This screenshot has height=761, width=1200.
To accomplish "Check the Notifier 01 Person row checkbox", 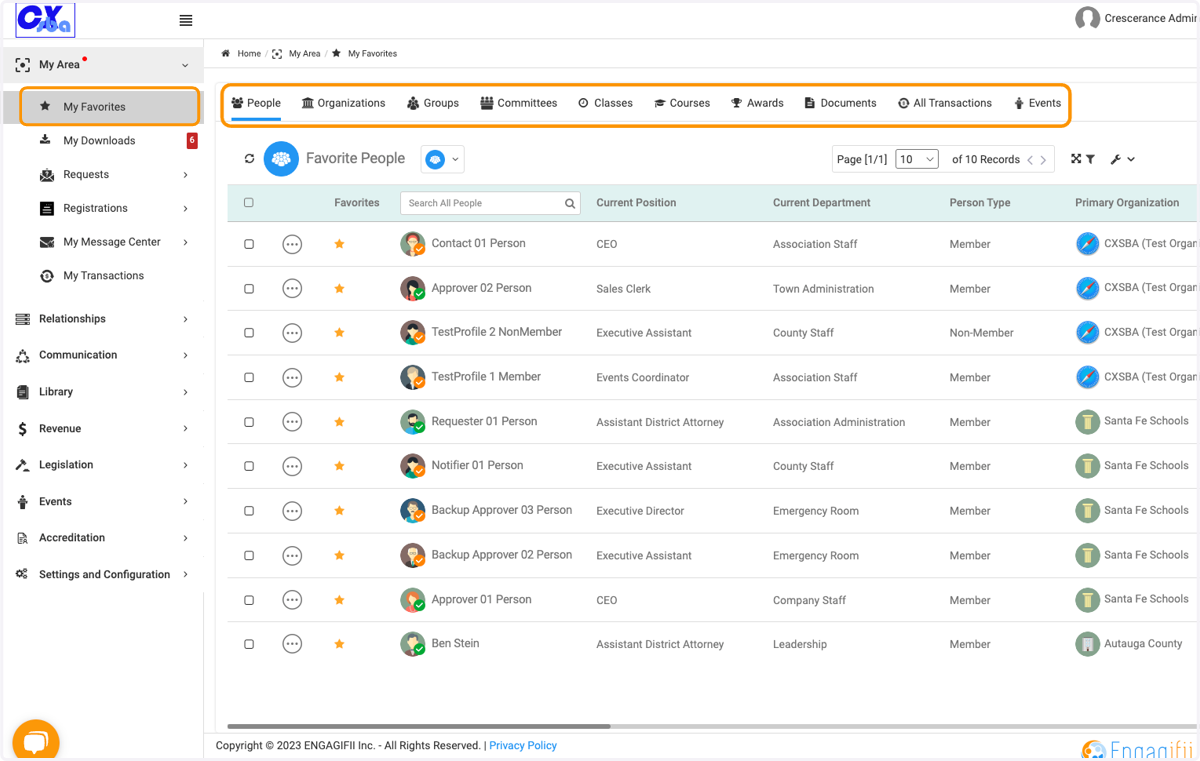I will coord(249,466).
